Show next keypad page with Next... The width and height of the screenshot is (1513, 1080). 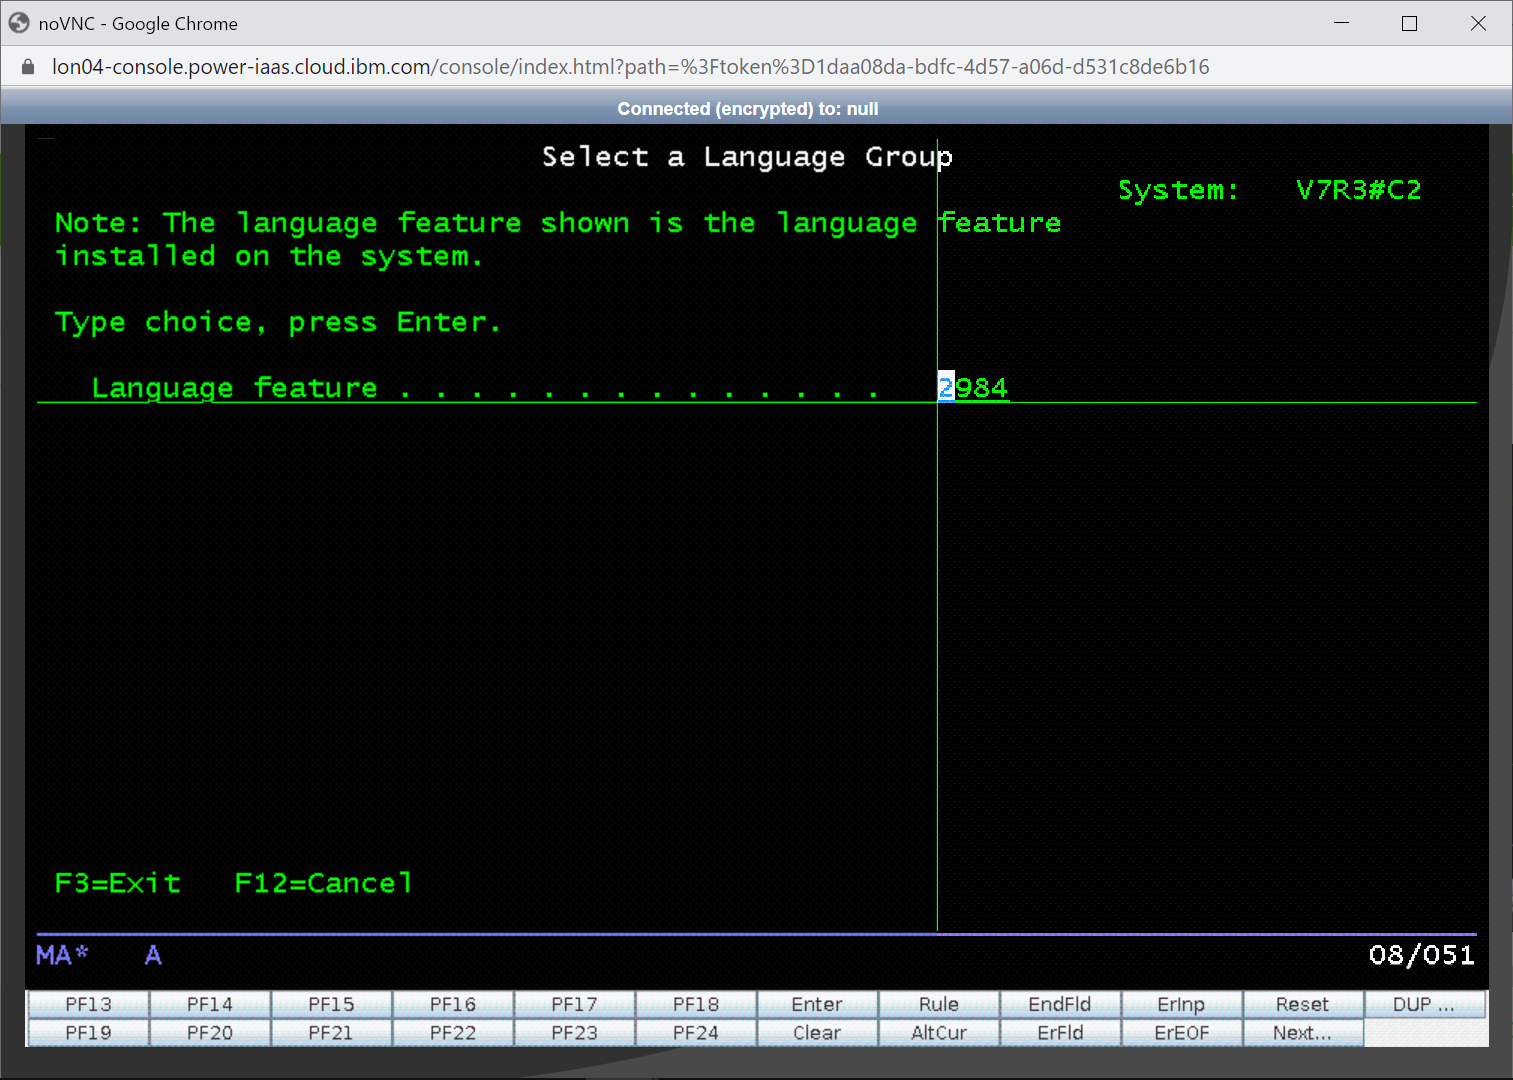click(x=1303, y=1033)
